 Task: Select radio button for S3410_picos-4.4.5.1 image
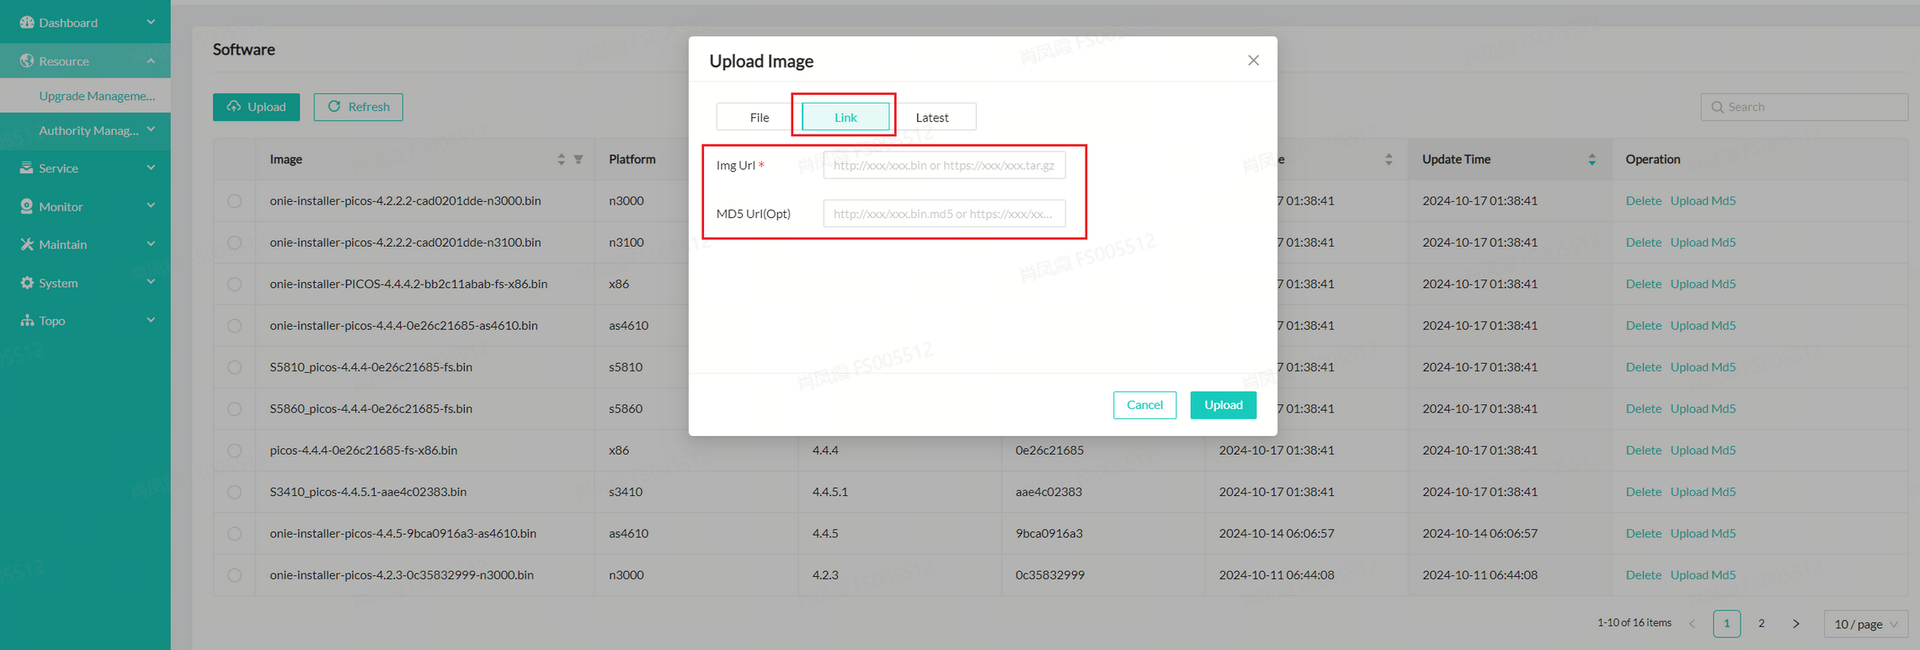point(234,492)
